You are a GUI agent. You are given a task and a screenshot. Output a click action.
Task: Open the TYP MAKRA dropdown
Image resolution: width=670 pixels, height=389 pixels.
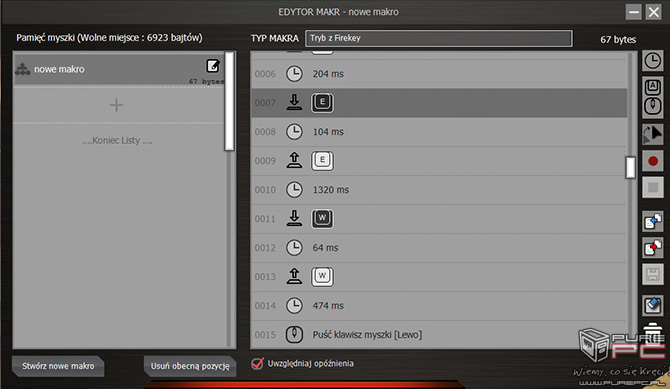[x=438, y=38]
